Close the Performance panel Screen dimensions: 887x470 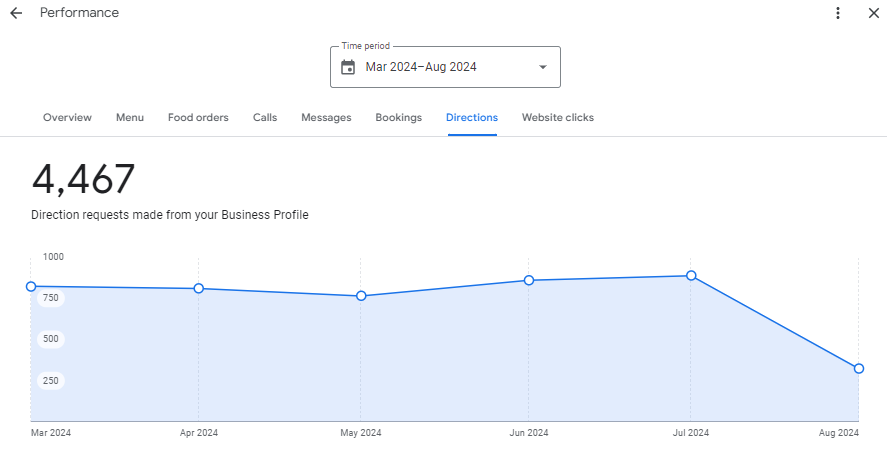tap(873, 13)
